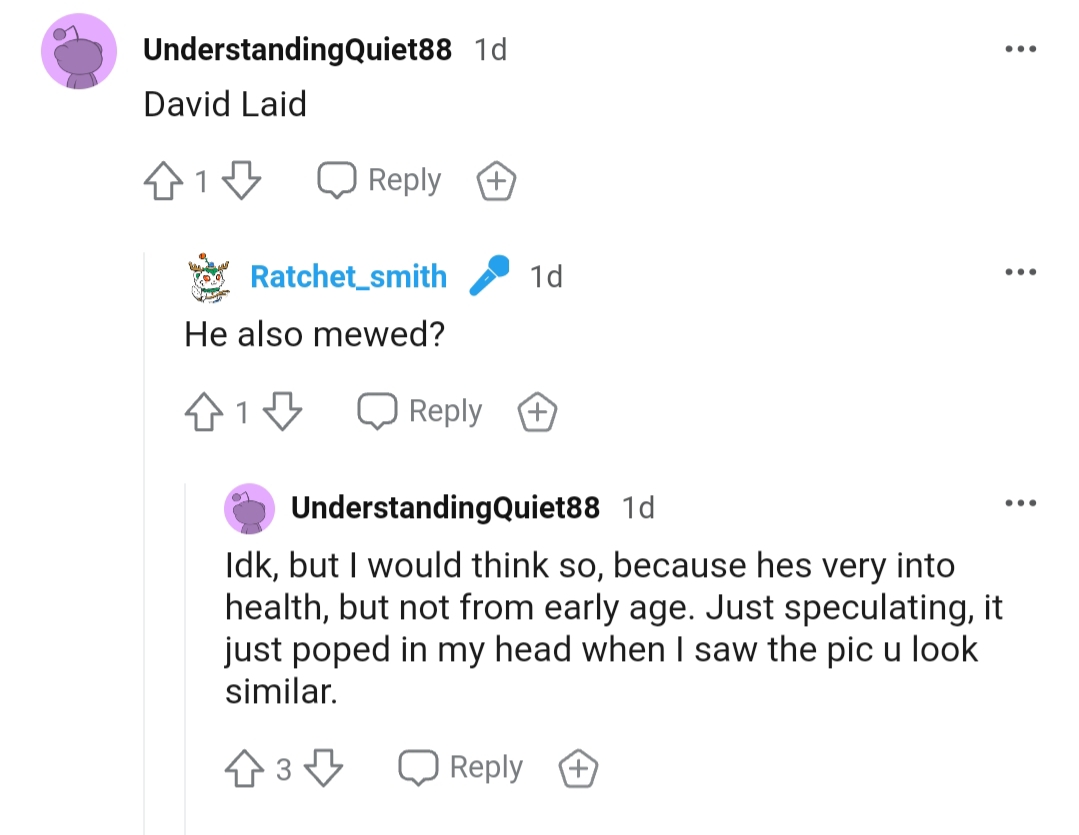Downvote the "Idk, but I would think so" comment
This screenshot has width=1079, height=835.
click(x=323, y=768)
